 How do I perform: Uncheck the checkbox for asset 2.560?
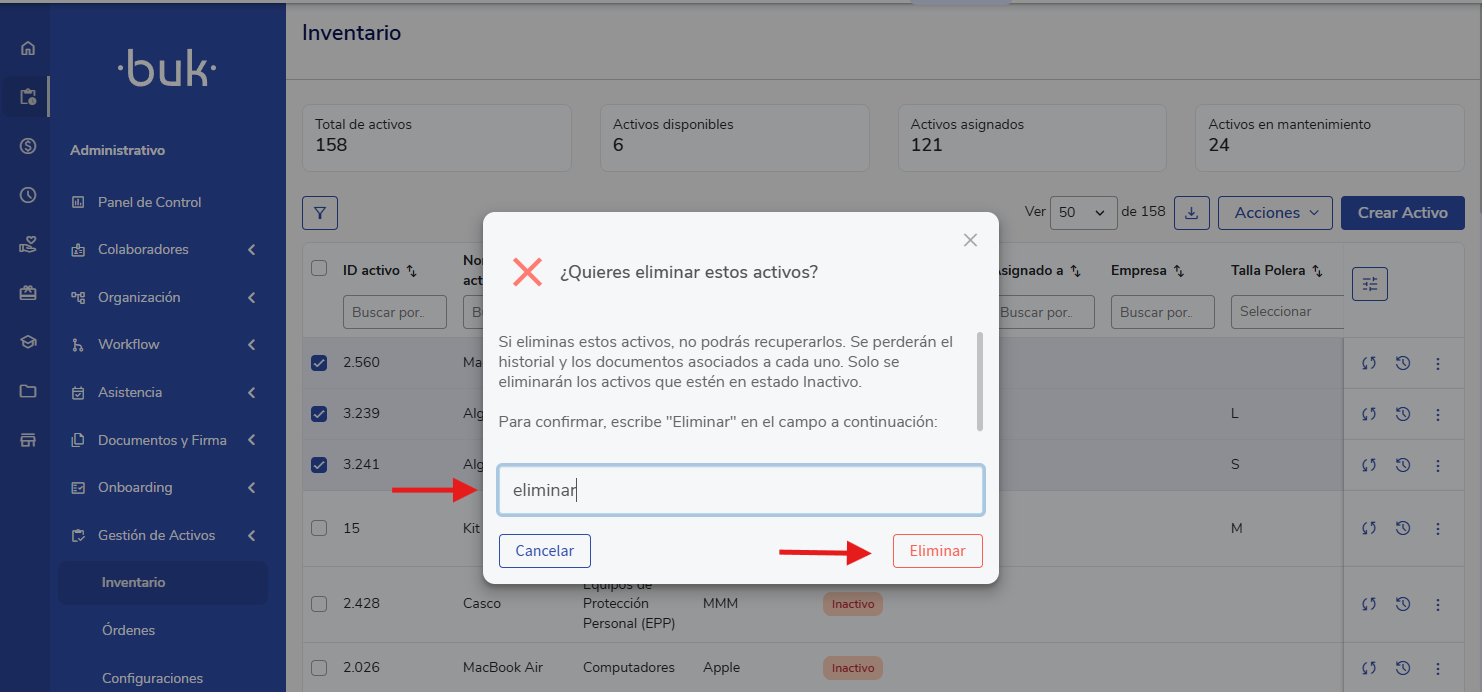[319, 363]
